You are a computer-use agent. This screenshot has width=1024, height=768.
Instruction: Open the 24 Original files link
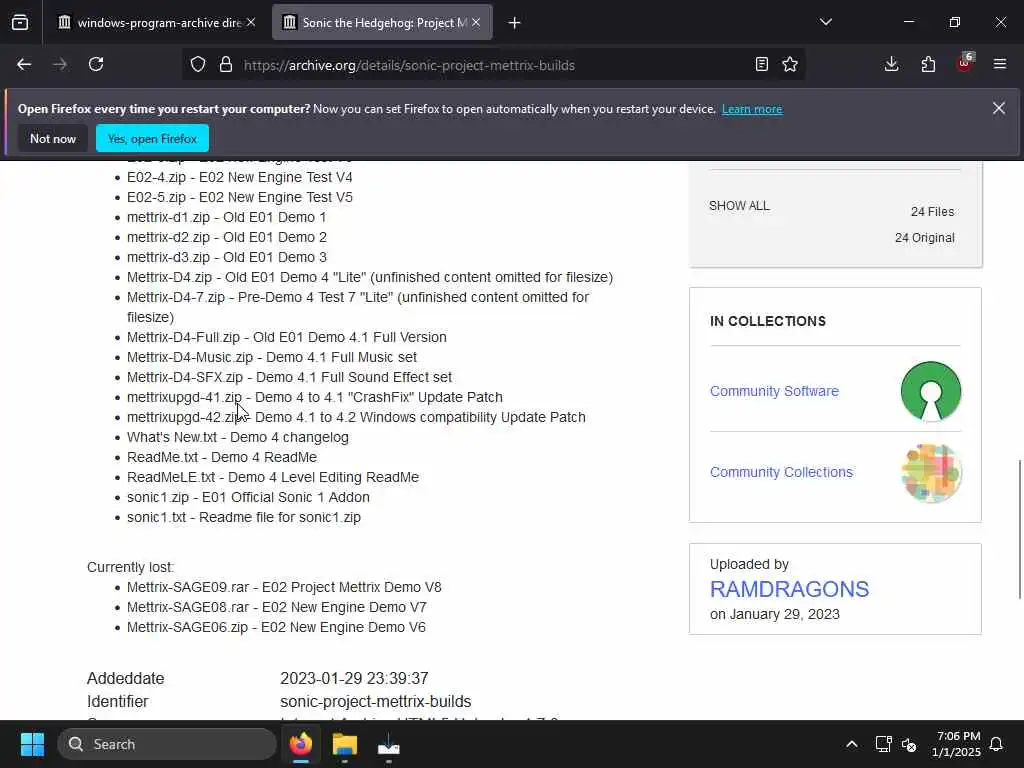click(924, 238)
